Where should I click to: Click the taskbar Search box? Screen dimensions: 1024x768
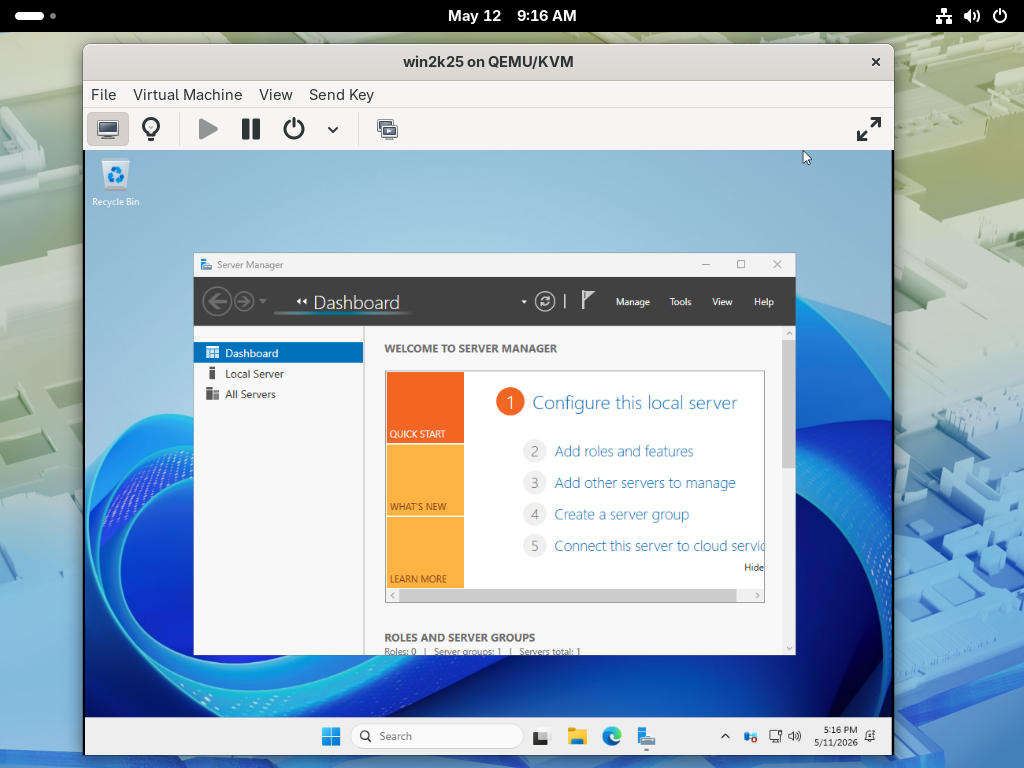pos(437,736)
